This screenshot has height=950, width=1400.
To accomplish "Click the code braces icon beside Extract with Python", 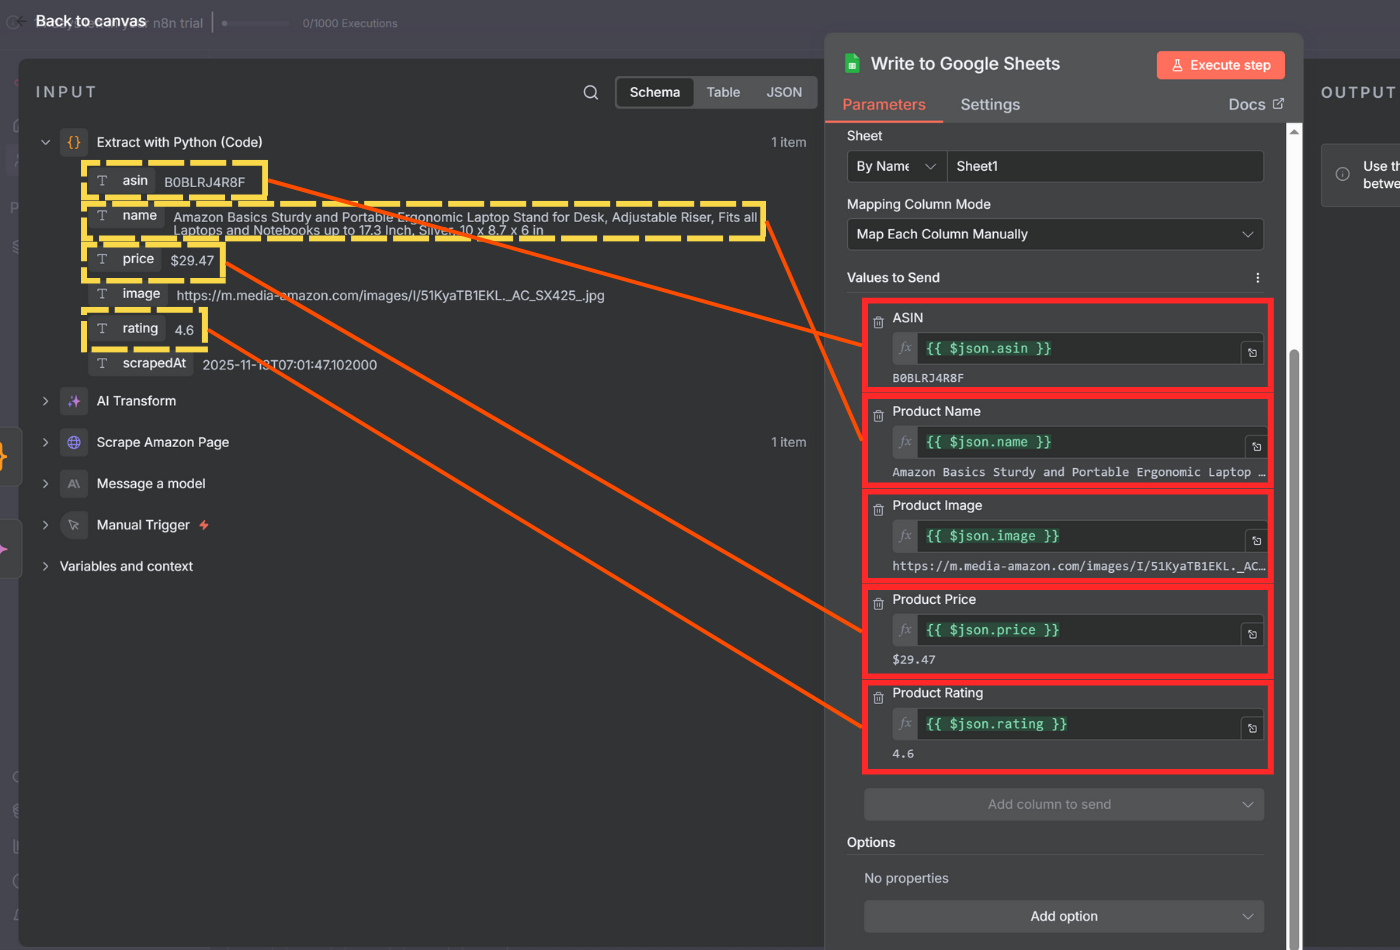I will pyautogui.click(x=73, y=142).
